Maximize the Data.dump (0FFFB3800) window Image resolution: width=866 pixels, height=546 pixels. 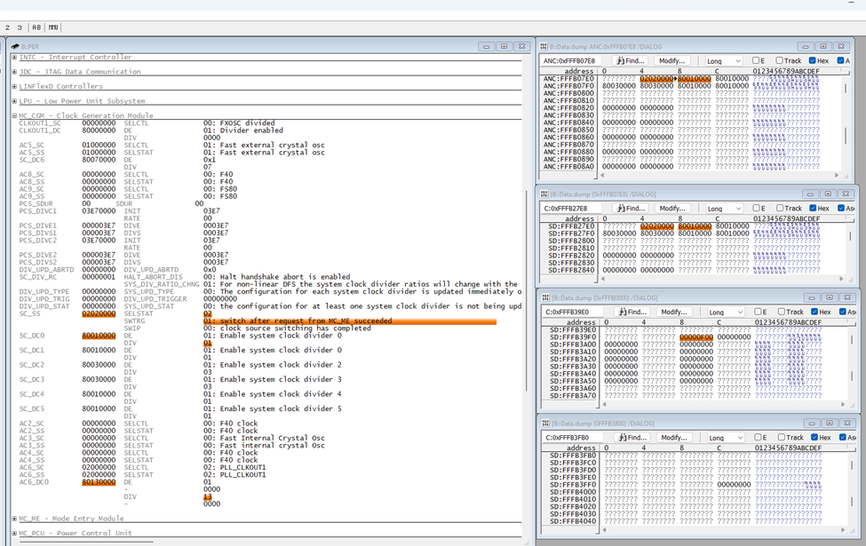pos(829,423)
